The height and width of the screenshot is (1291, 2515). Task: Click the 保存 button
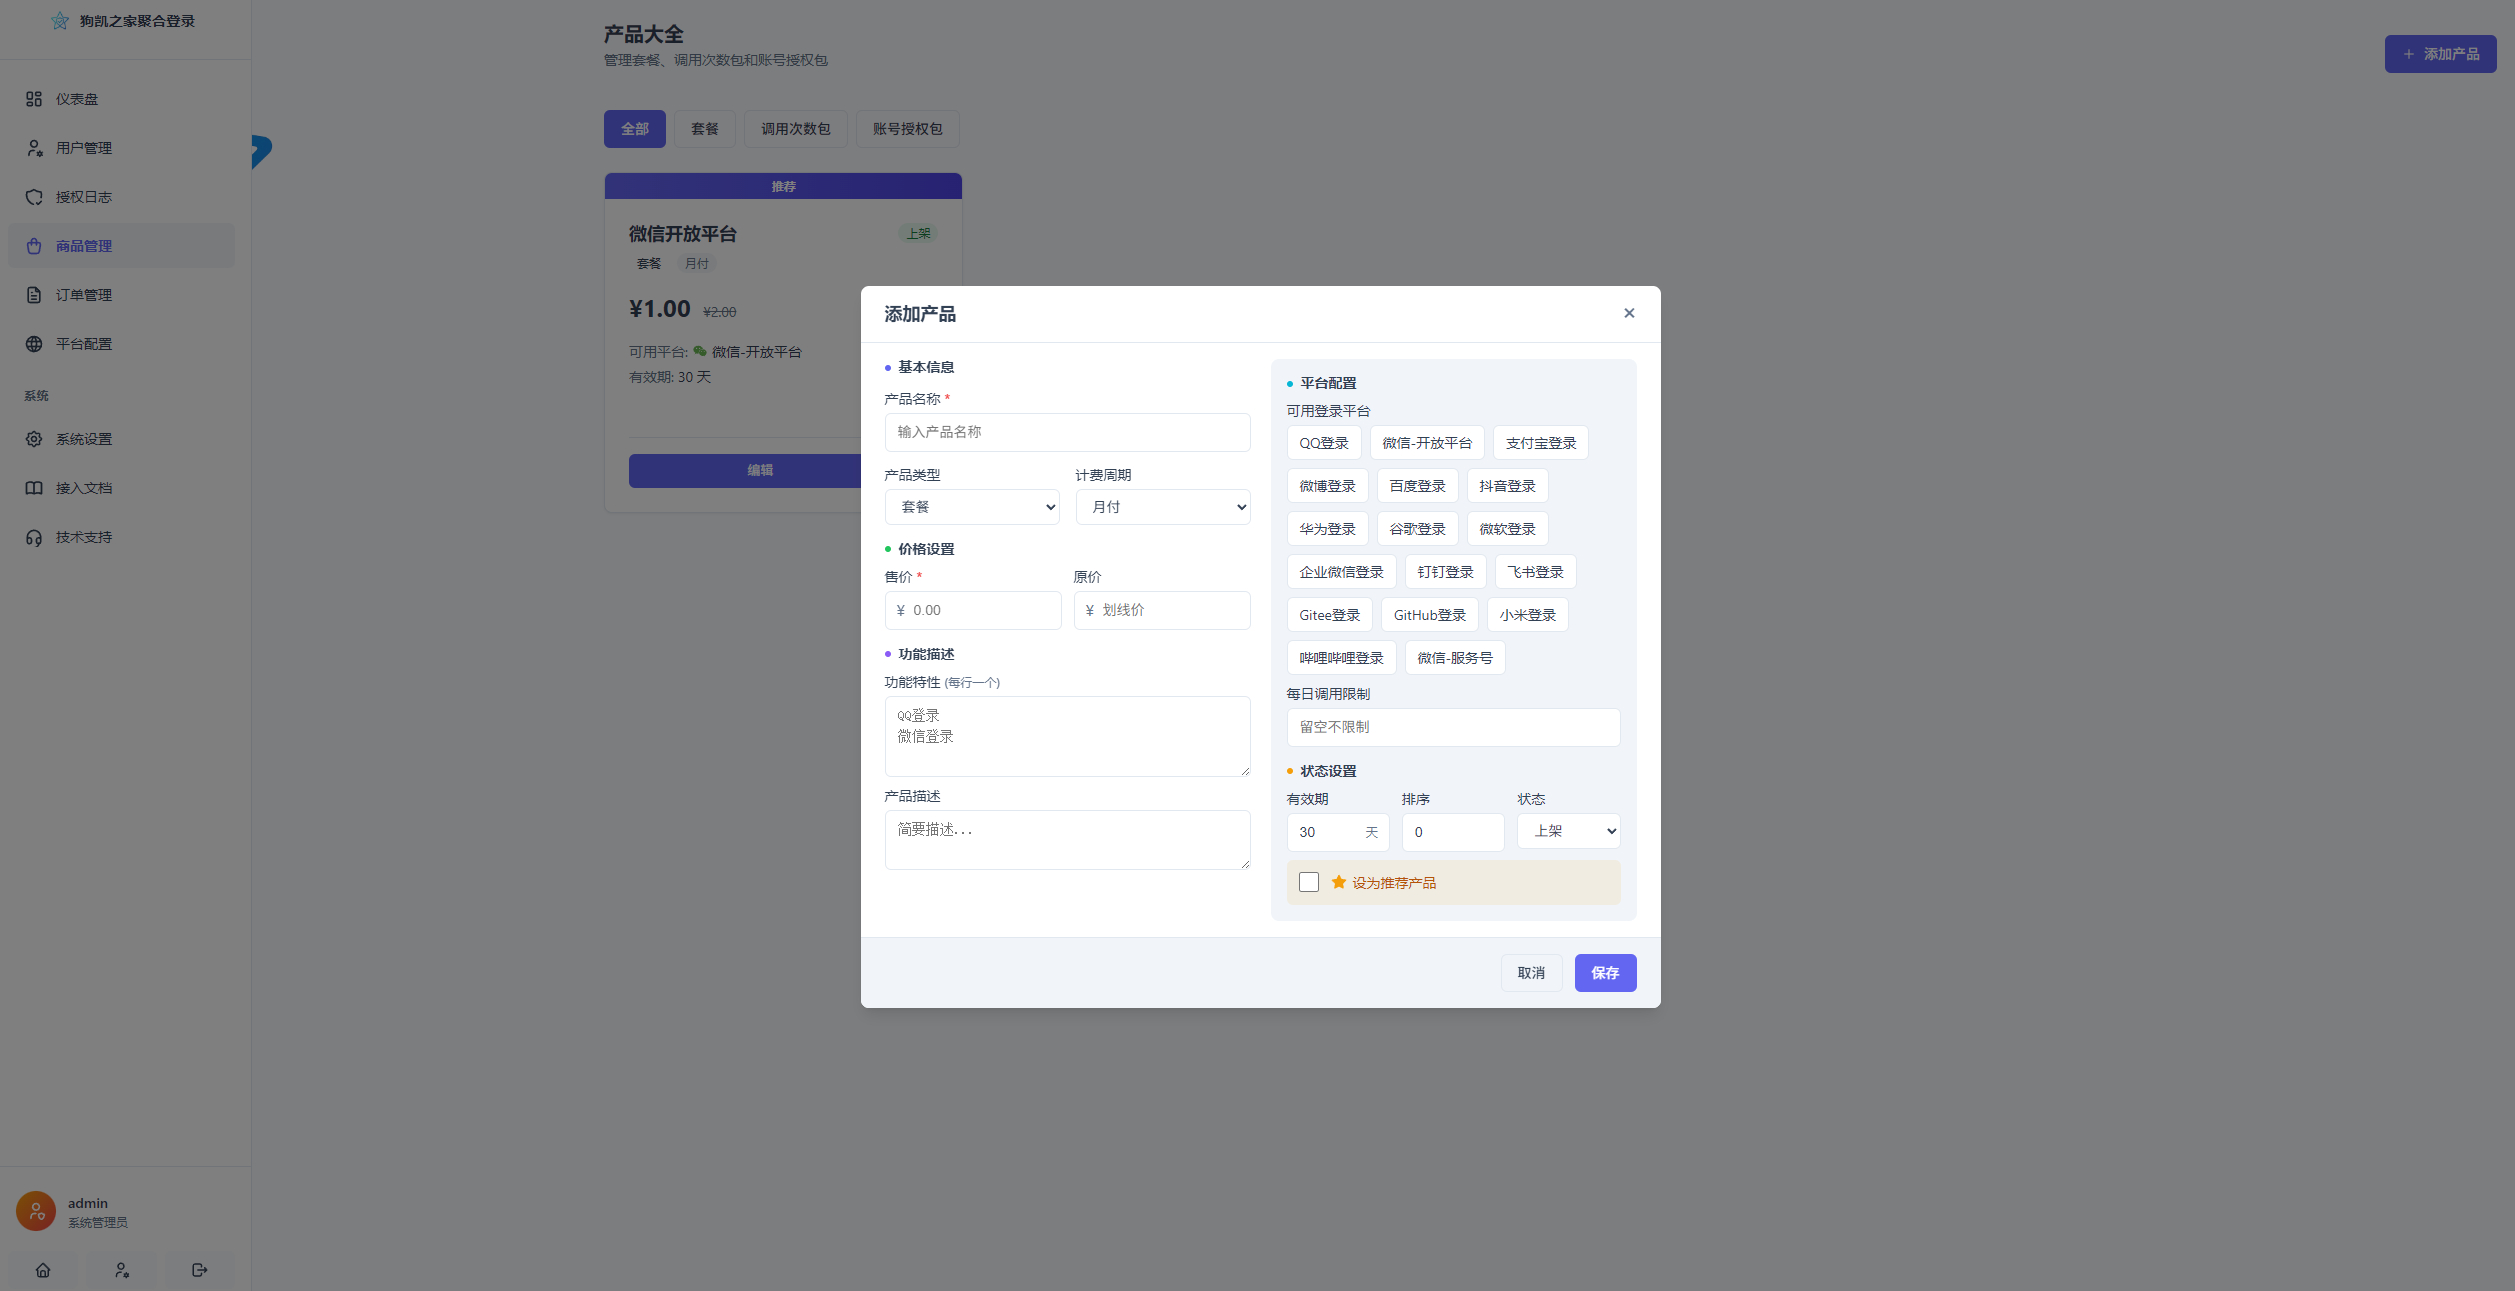coord(1605,973)
